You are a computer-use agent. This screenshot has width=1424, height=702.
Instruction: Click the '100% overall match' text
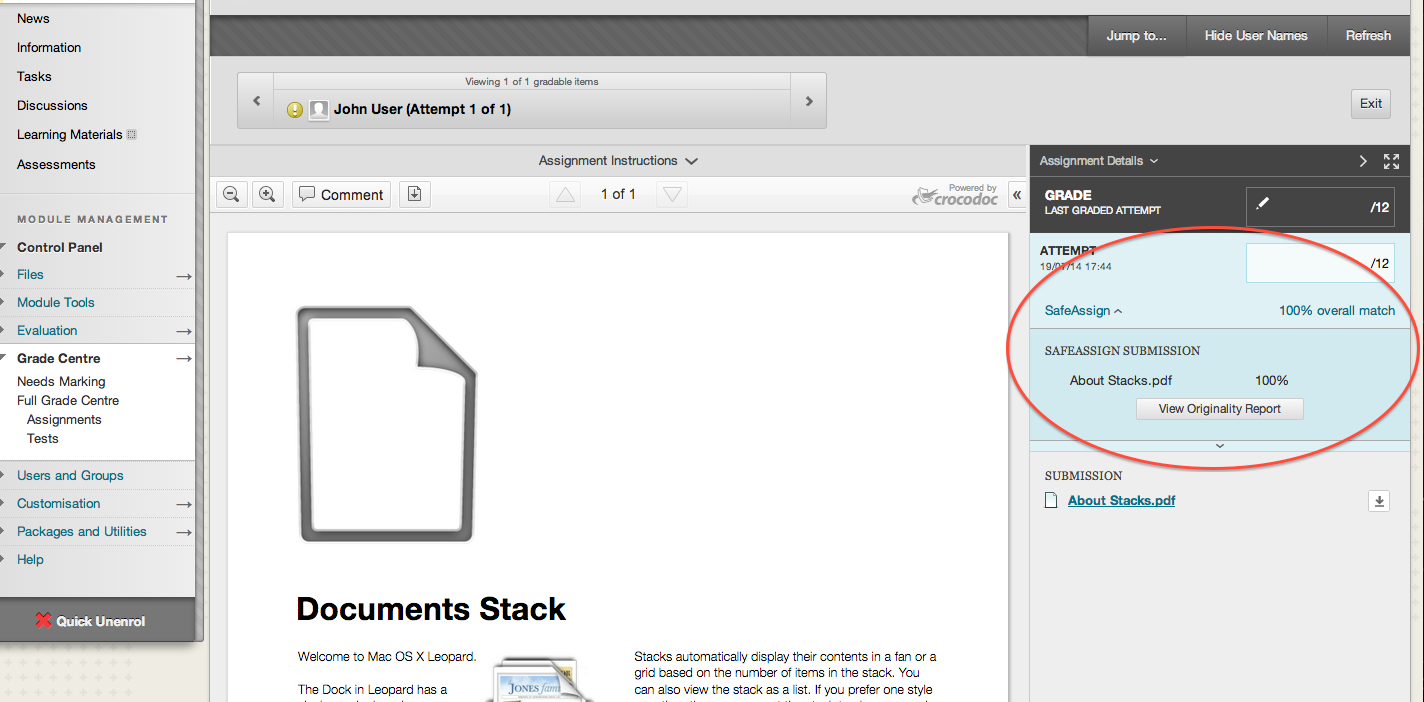point(1337,311)
